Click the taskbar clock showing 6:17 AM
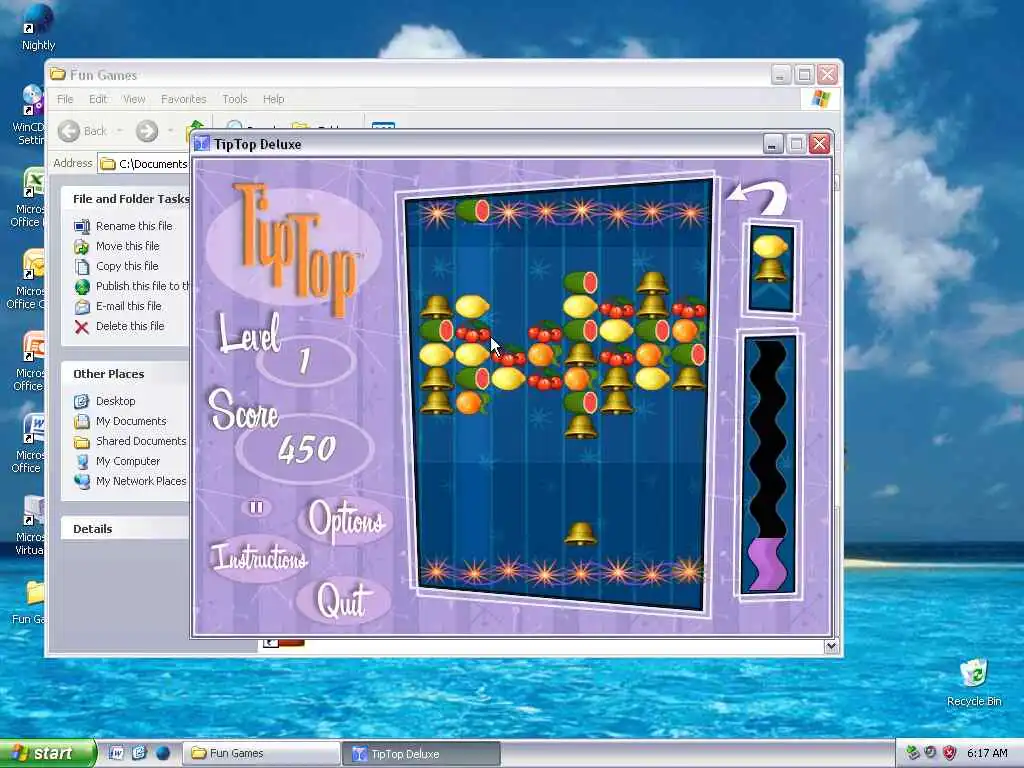 pyautogui.click(x=987, y=754)
